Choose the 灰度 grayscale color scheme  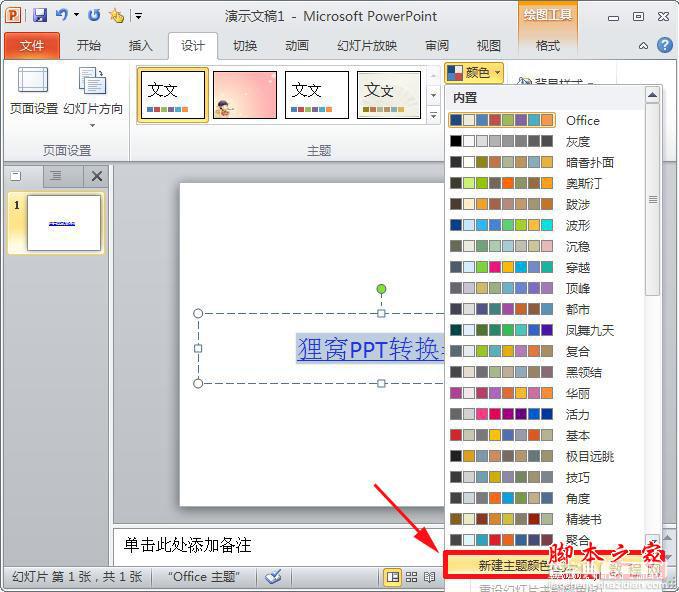[546, 141]
